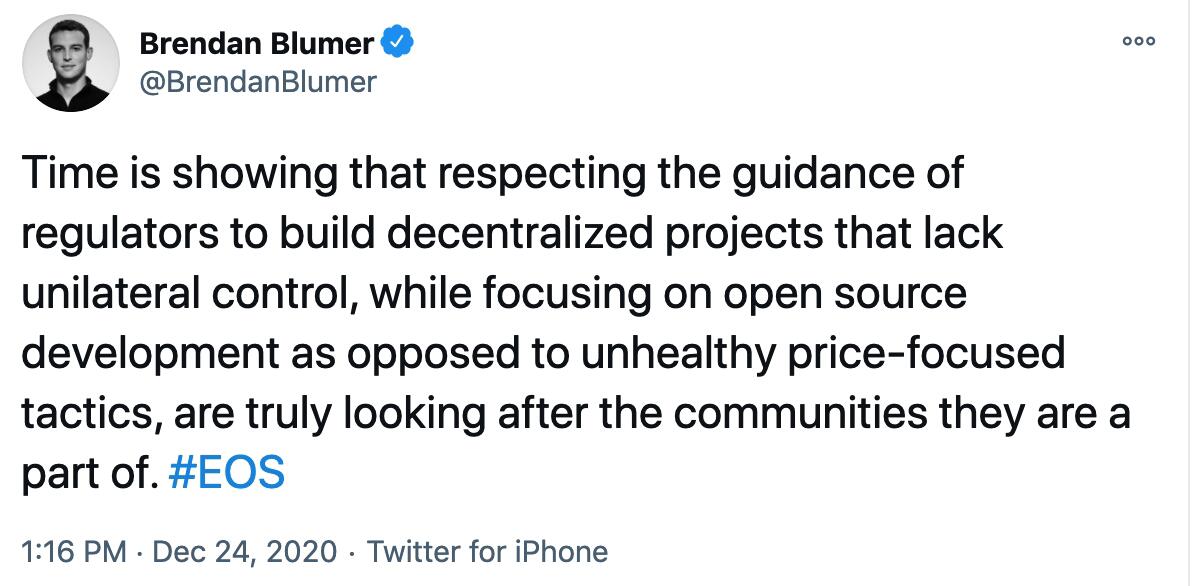Click the word "regulators" in the tweet
Viewport: 1192px width, 586px height.
coord(110,235)
